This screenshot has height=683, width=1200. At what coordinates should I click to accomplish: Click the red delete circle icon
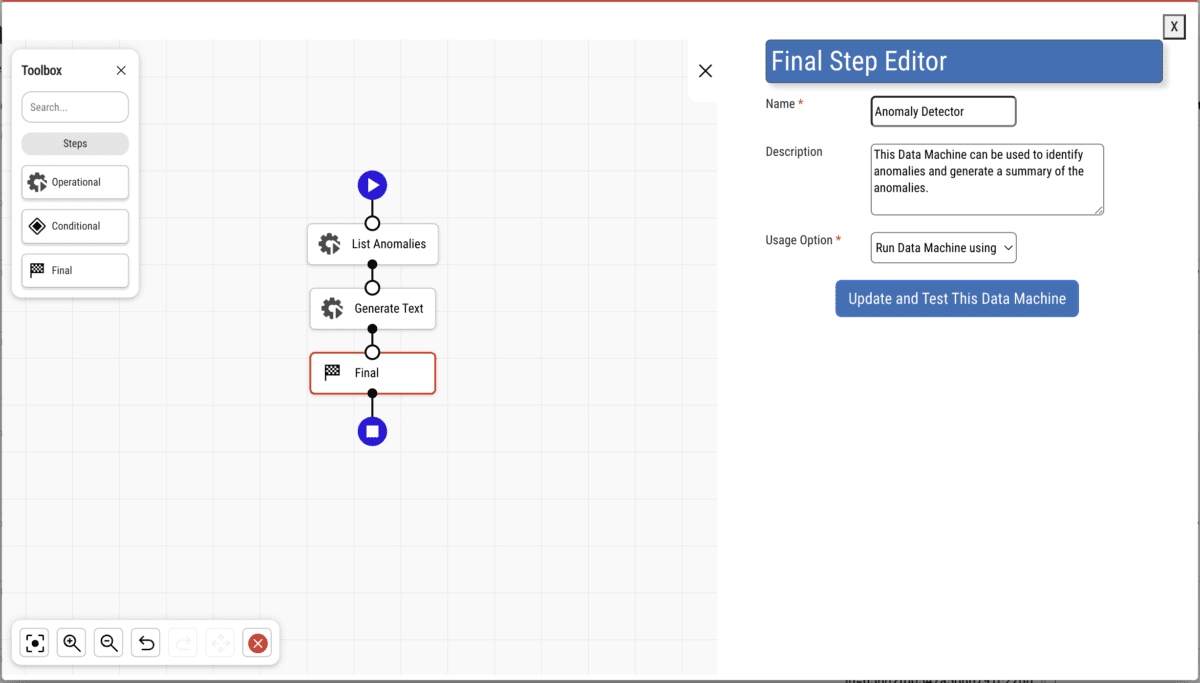tap(257, 643)
